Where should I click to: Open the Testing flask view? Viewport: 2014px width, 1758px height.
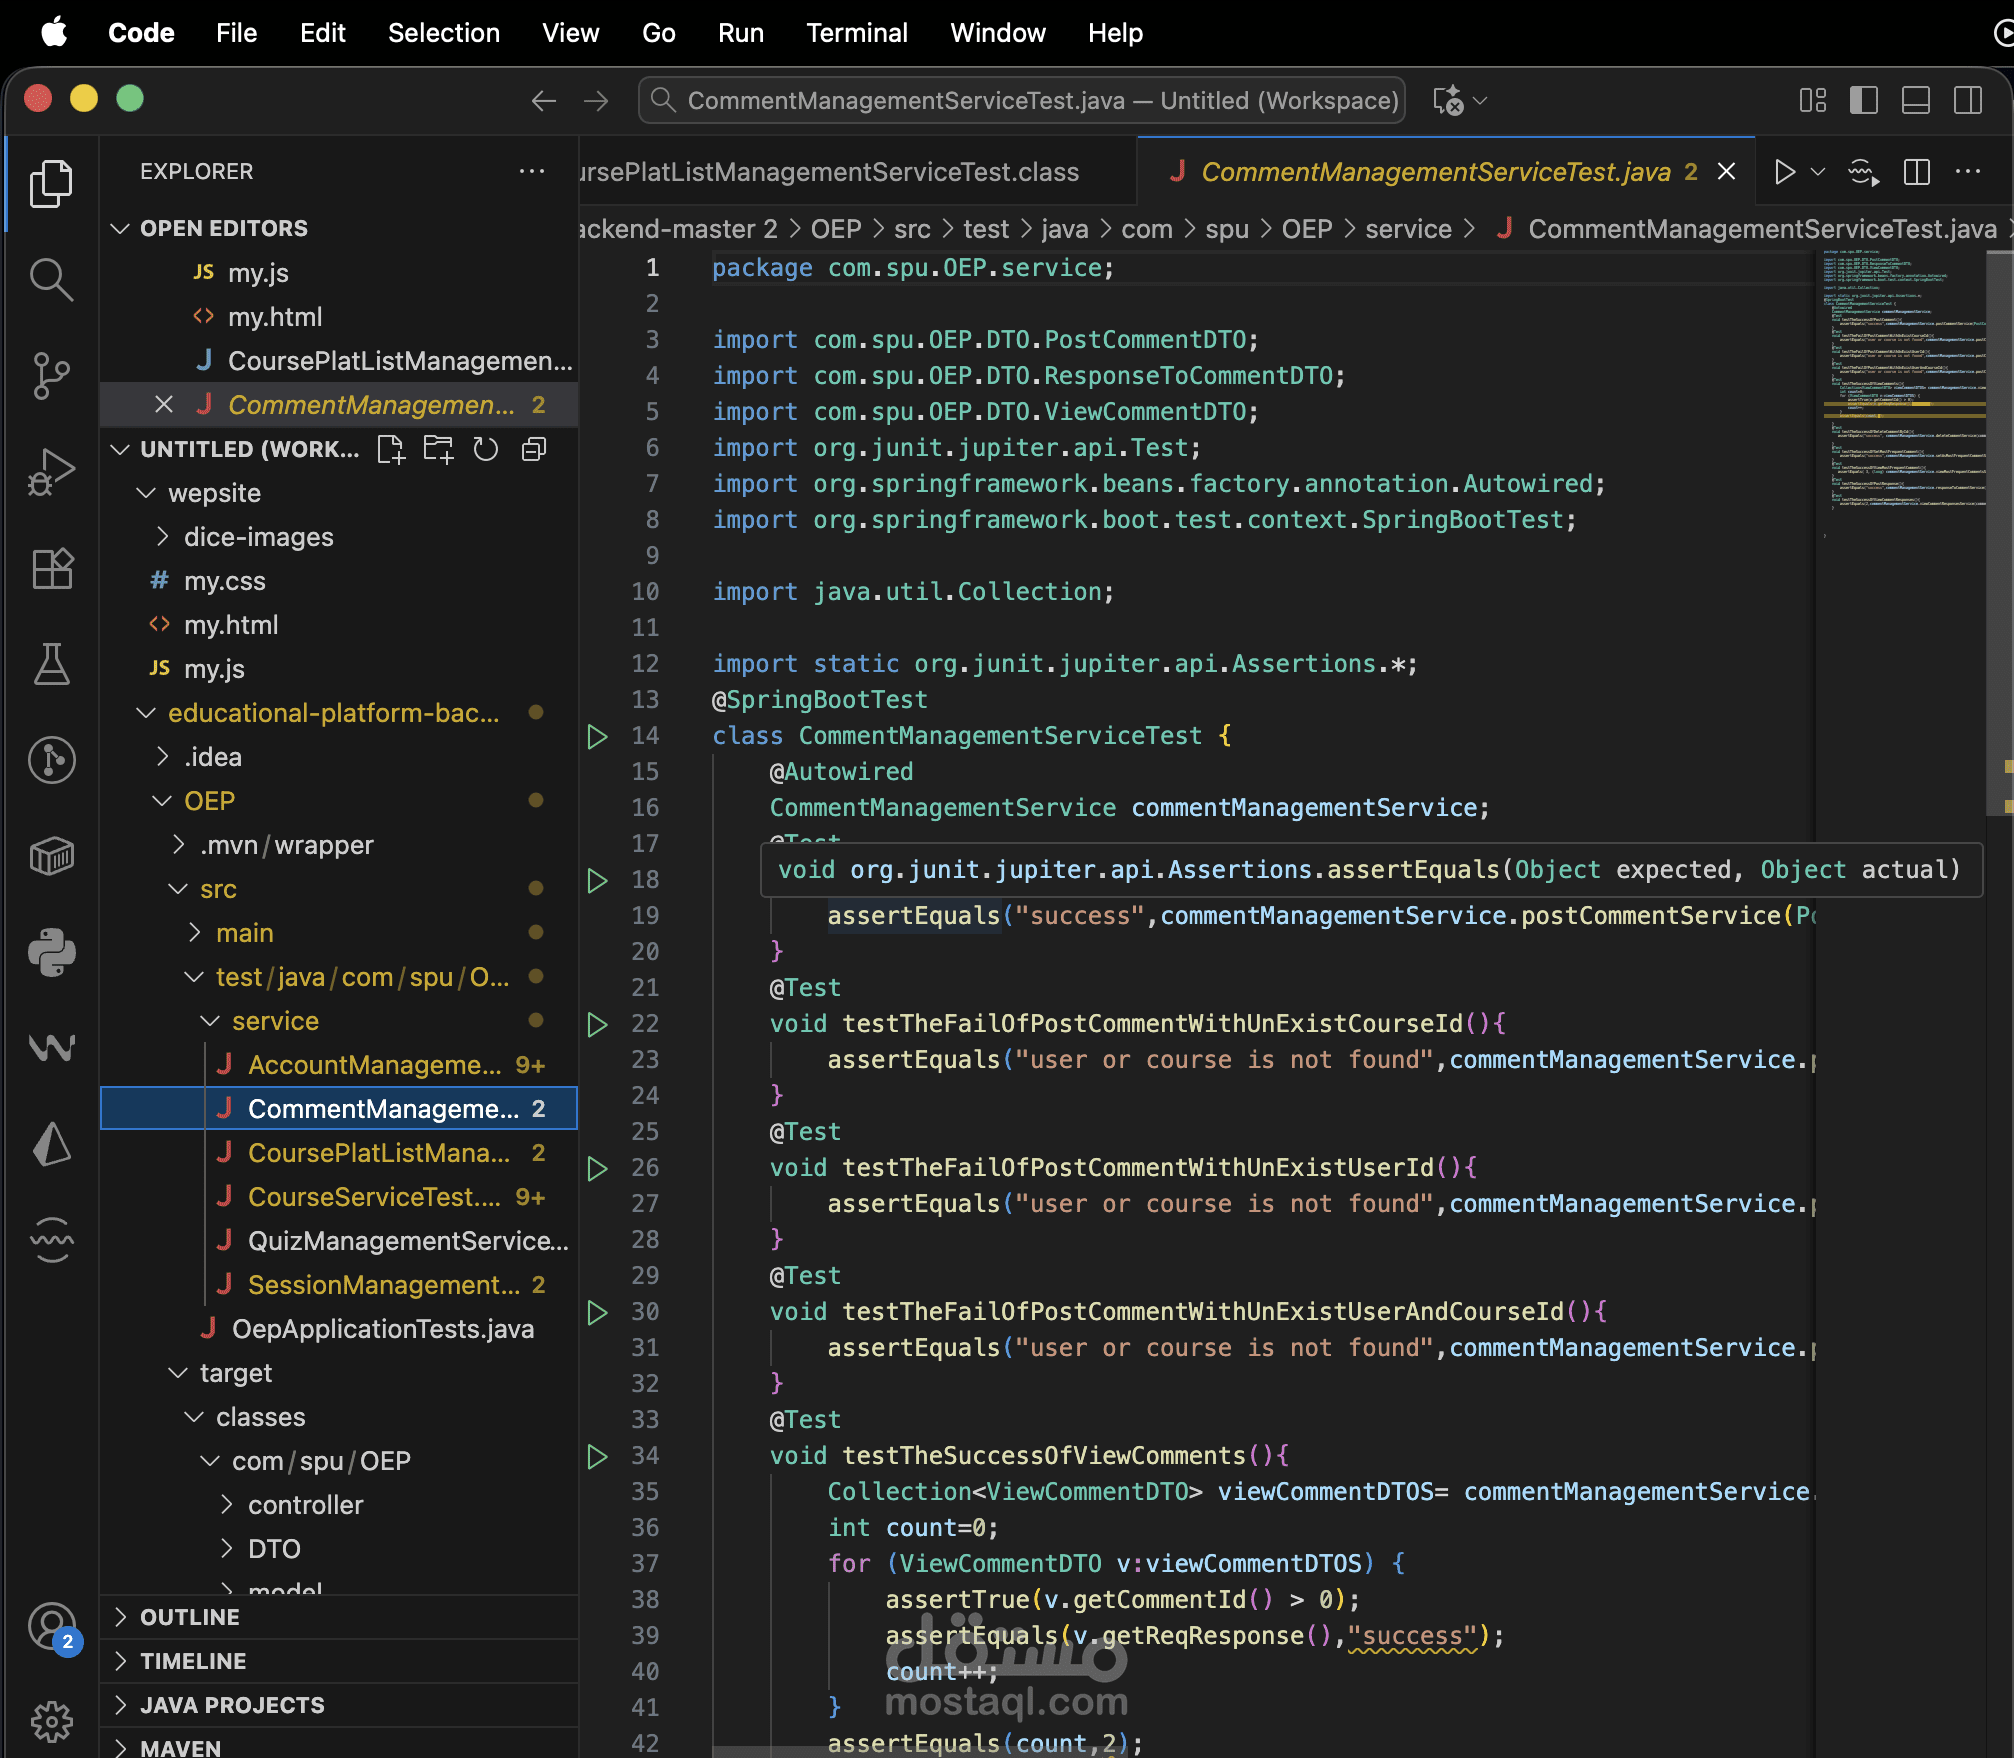pos(51,664)
